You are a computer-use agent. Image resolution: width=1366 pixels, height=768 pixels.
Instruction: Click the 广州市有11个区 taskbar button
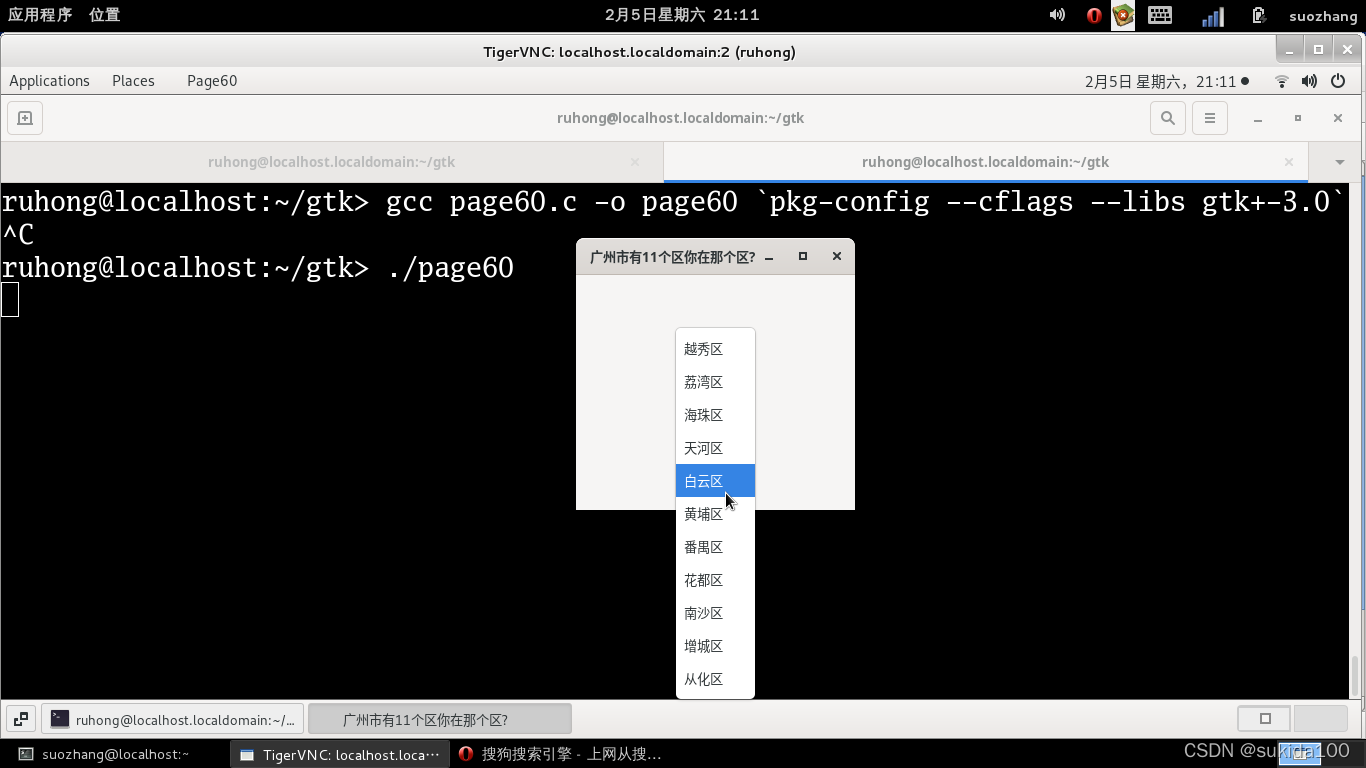pyautogui.click(x=440, y=719)
